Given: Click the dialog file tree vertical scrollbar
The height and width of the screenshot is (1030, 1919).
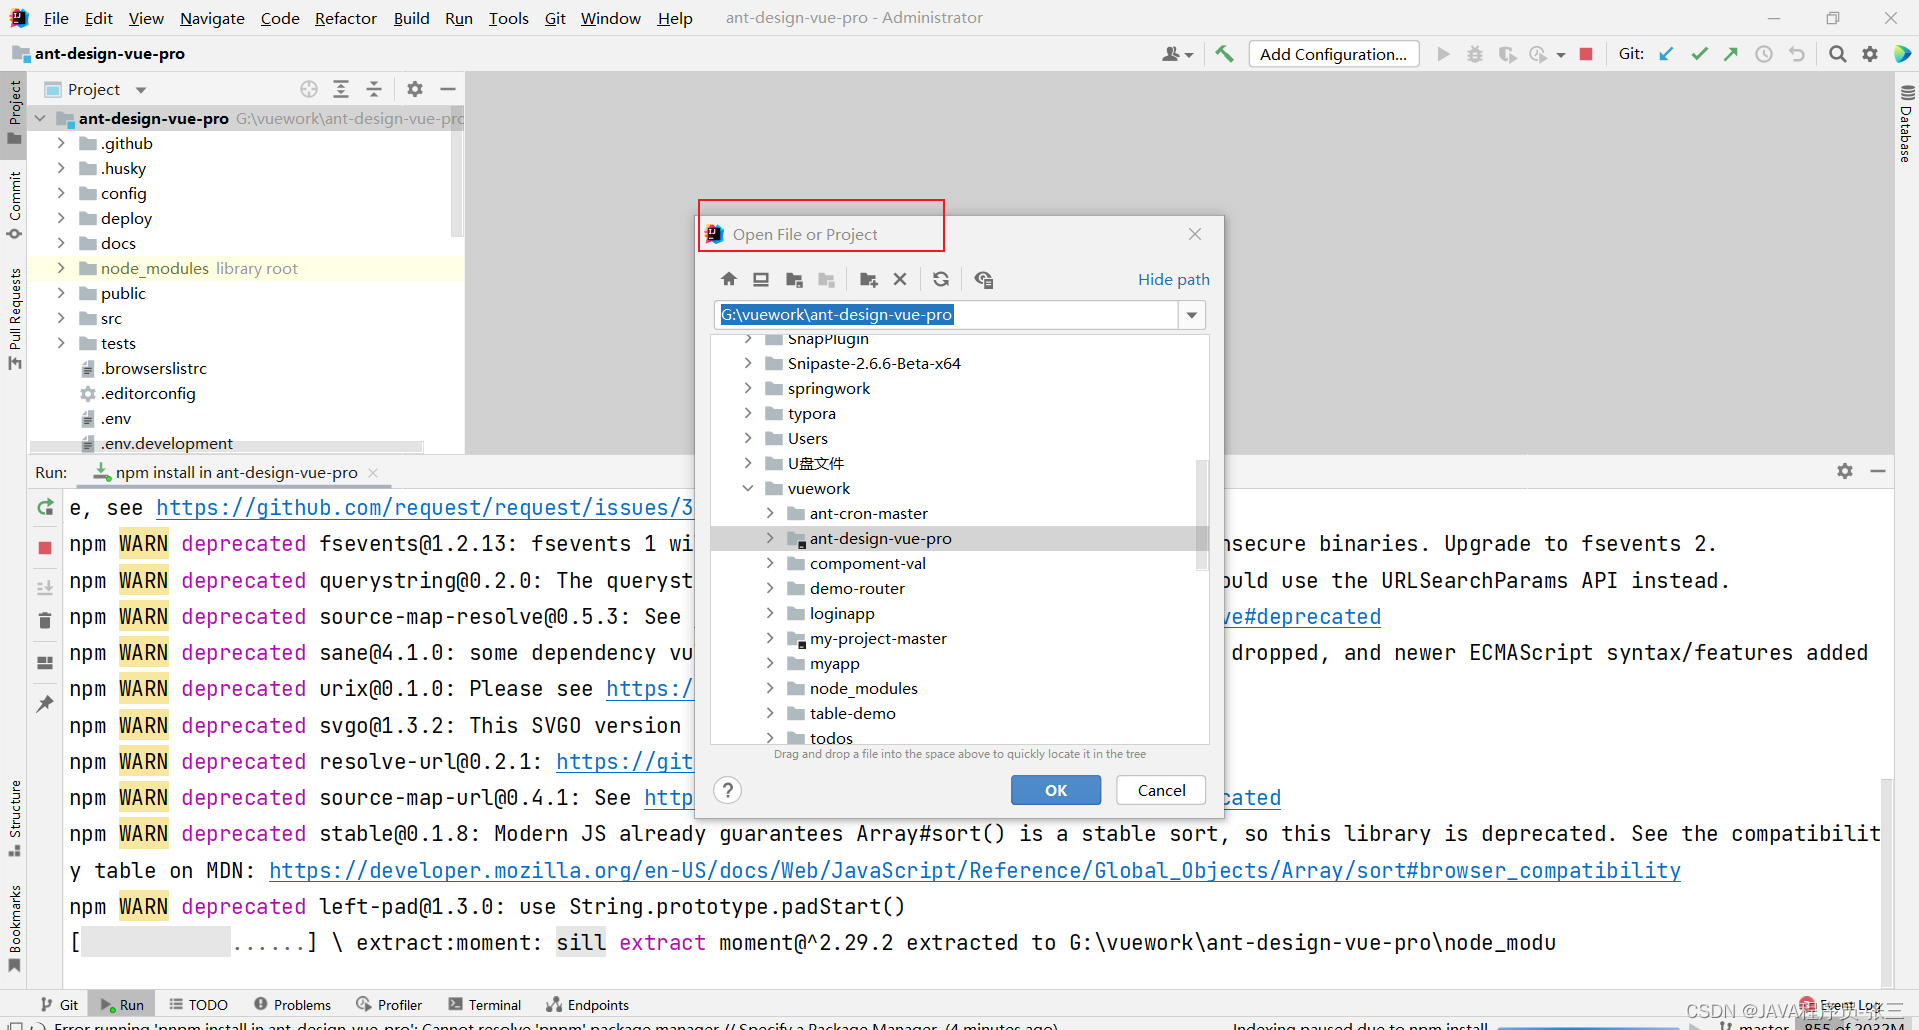Looking at the screenshot, I should 1202,514.
